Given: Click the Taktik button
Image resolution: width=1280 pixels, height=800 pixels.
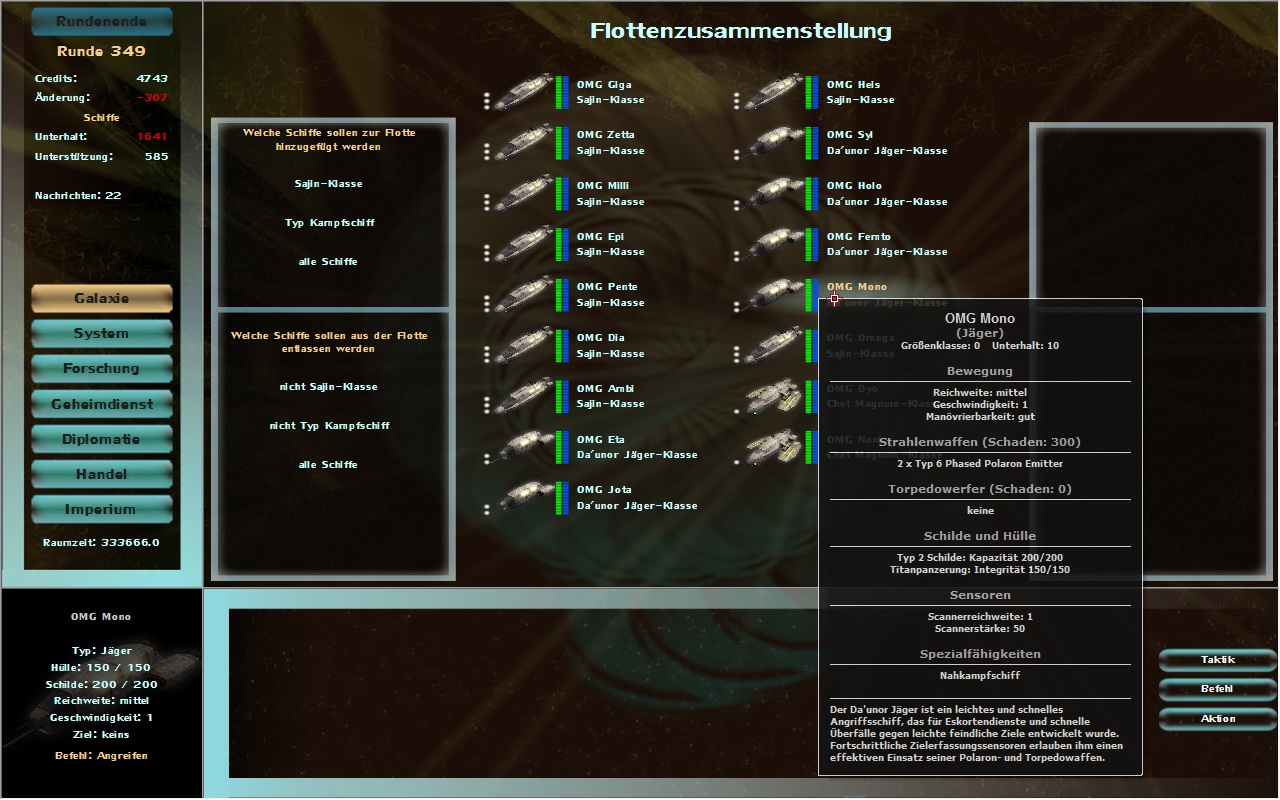Looking at the screenshot, I should (1217, 660).
